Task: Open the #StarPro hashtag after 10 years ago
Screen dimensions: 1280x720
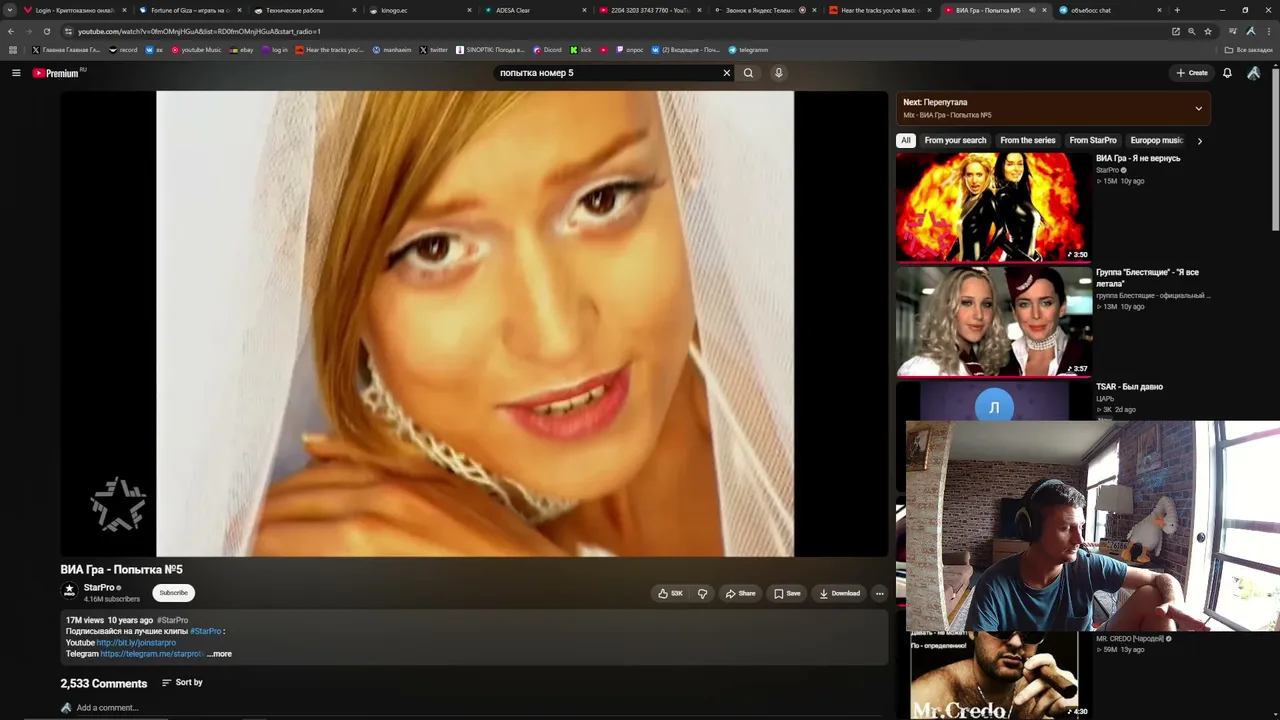Action: click(x=172, y=620)
